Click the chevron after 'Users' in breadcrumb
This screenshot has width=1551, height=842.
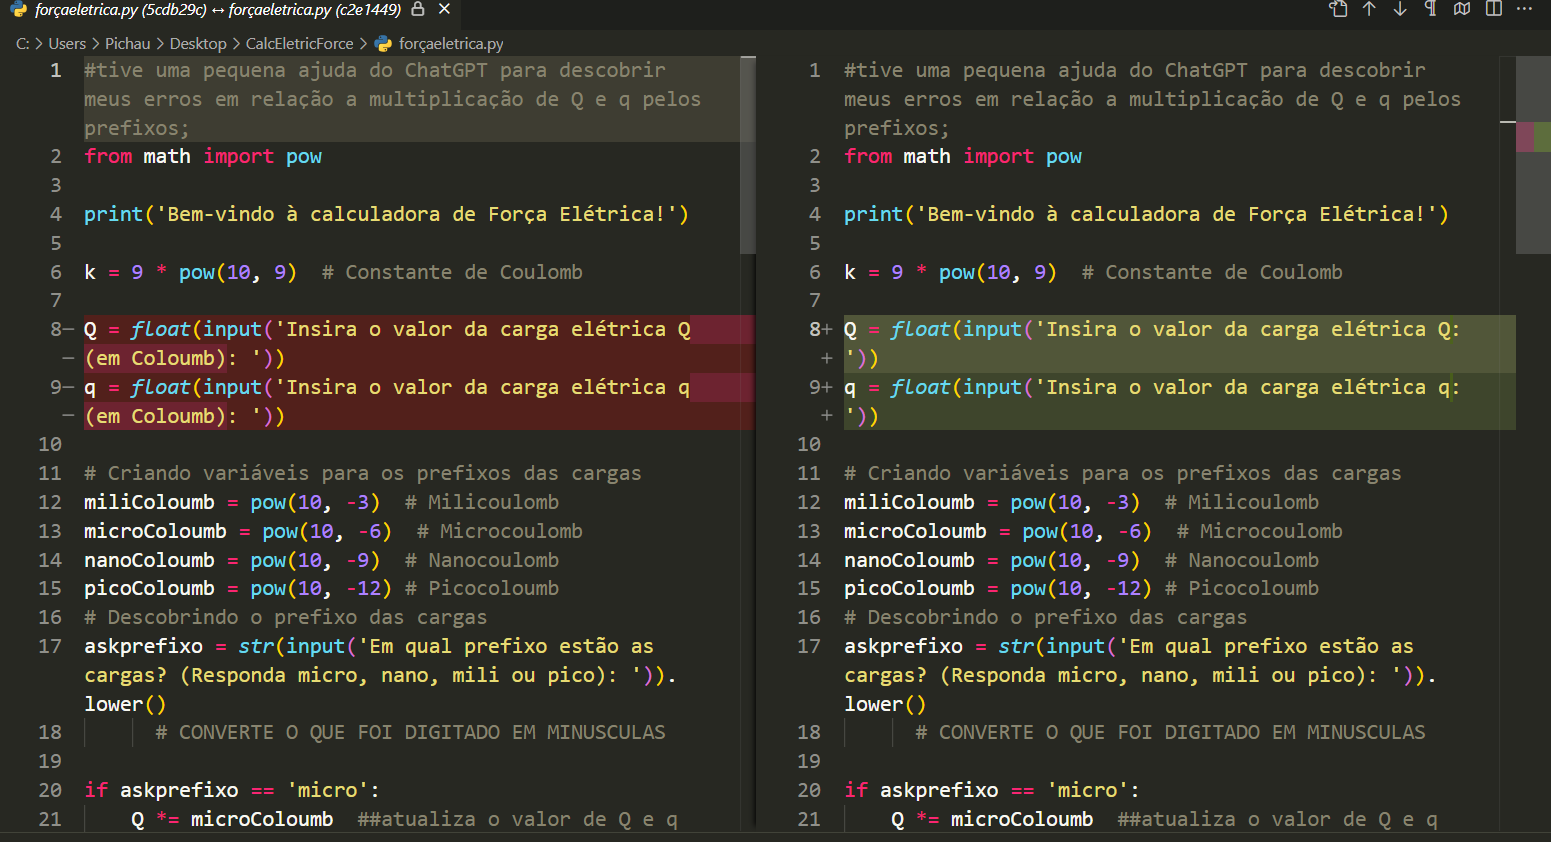(96, 44)
